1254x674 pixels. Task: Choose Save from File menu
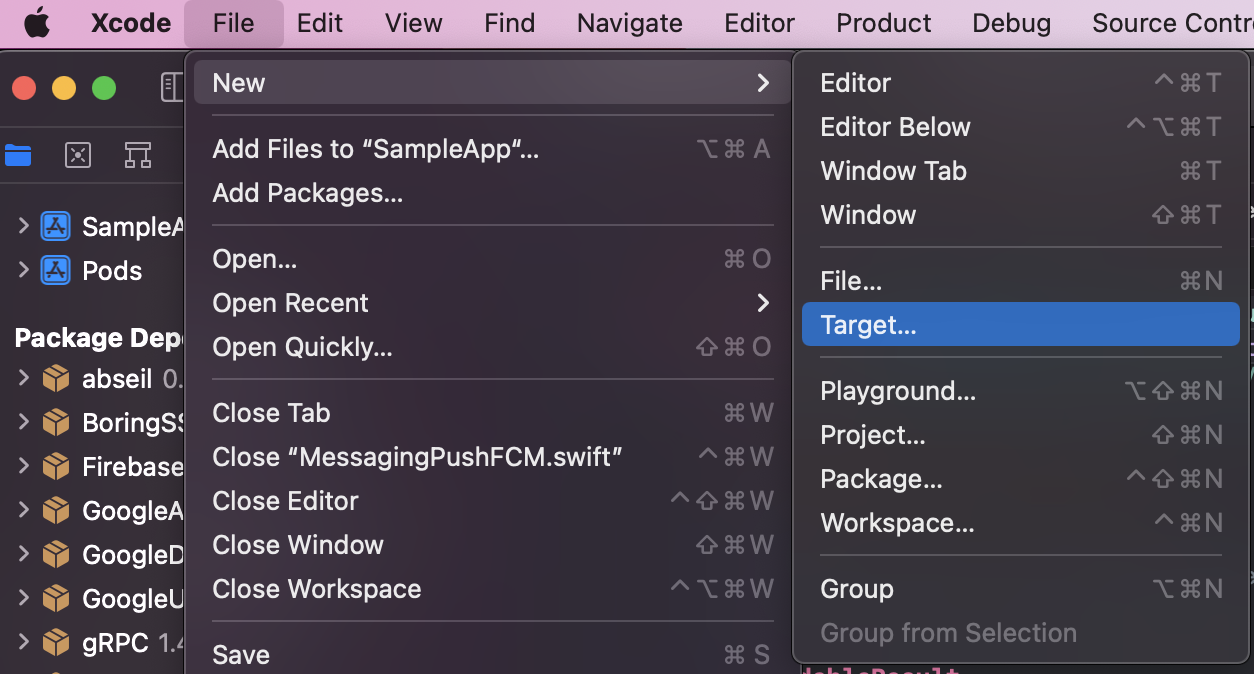point(489,655)
